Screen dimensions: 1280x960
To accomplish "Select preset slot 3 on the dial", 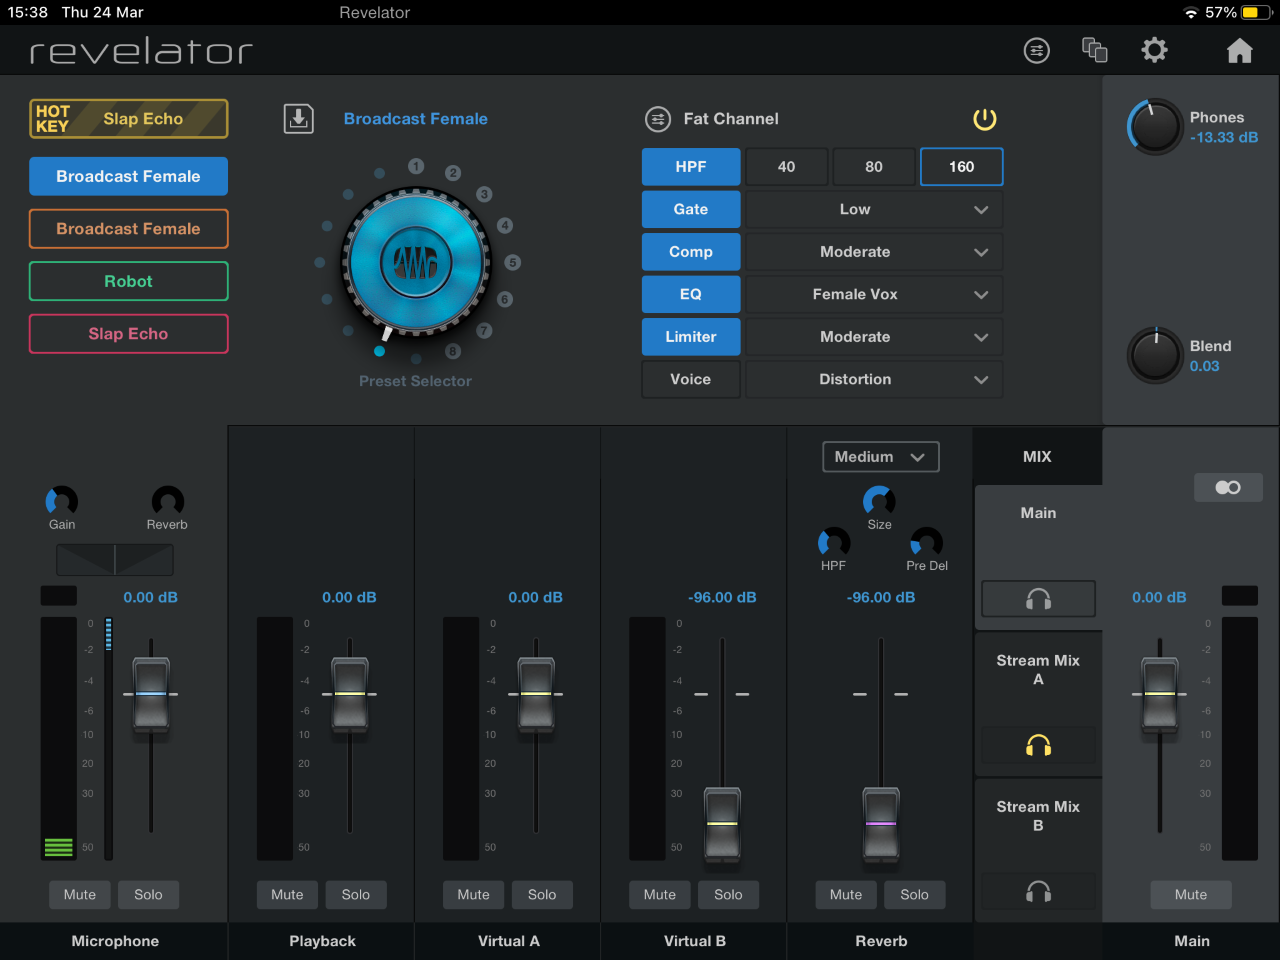I will coord(484,194).
